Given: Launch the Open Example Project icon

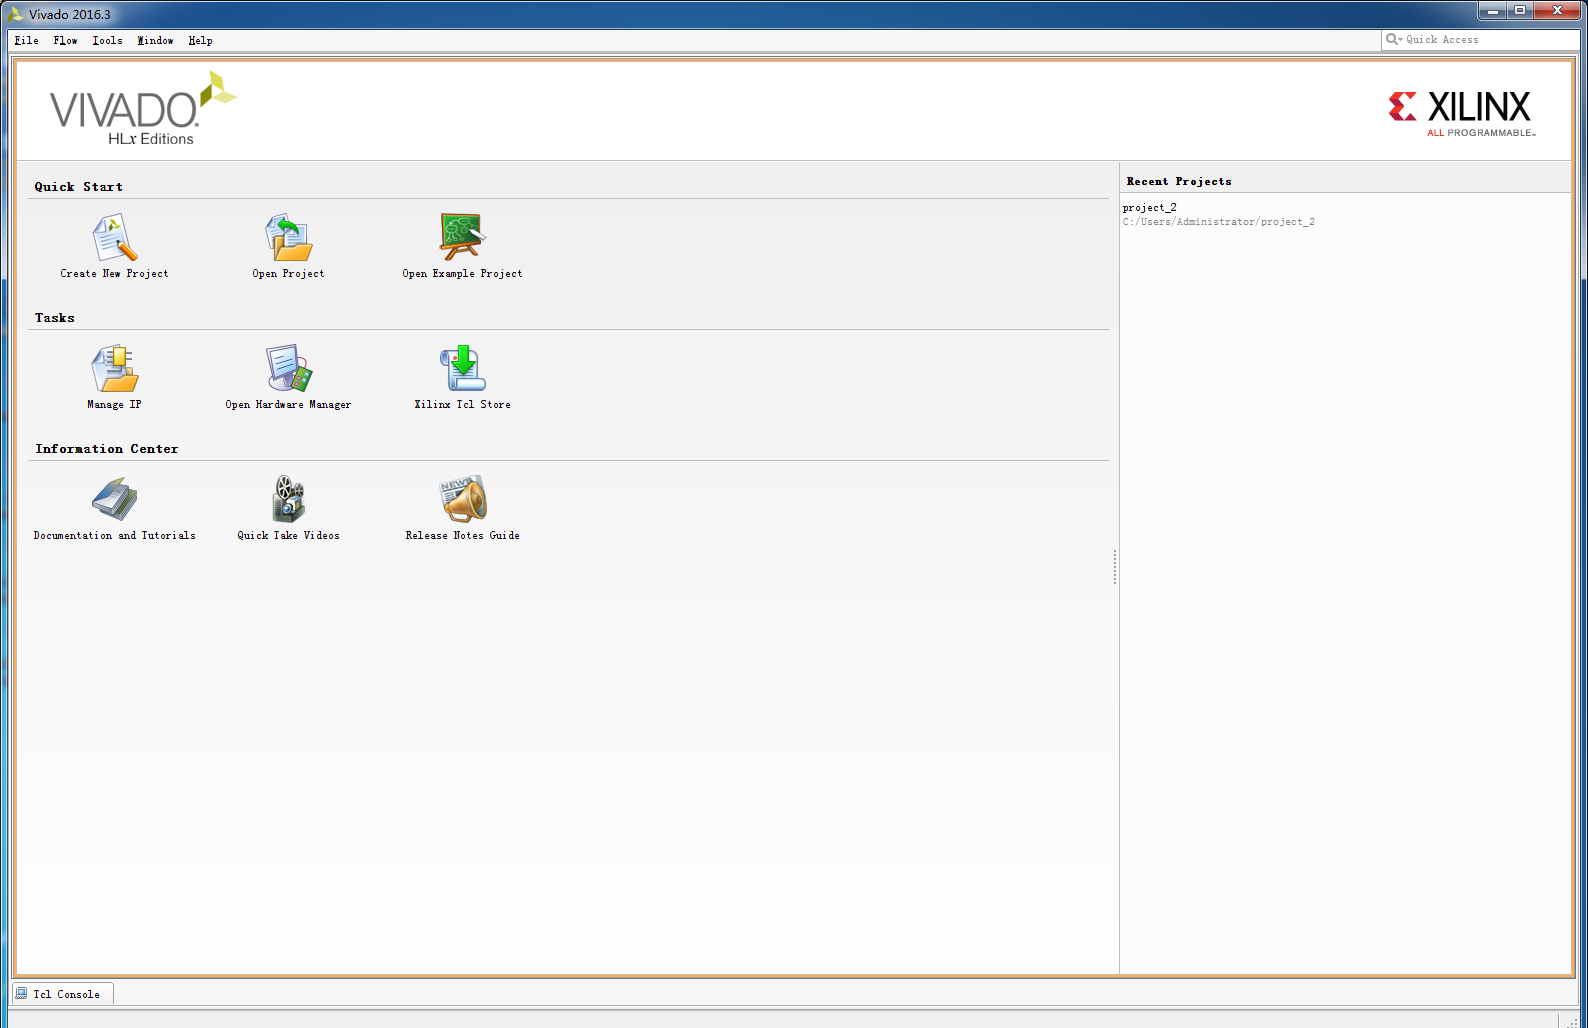Looking at the screenshot, I should tap(461, 238).
